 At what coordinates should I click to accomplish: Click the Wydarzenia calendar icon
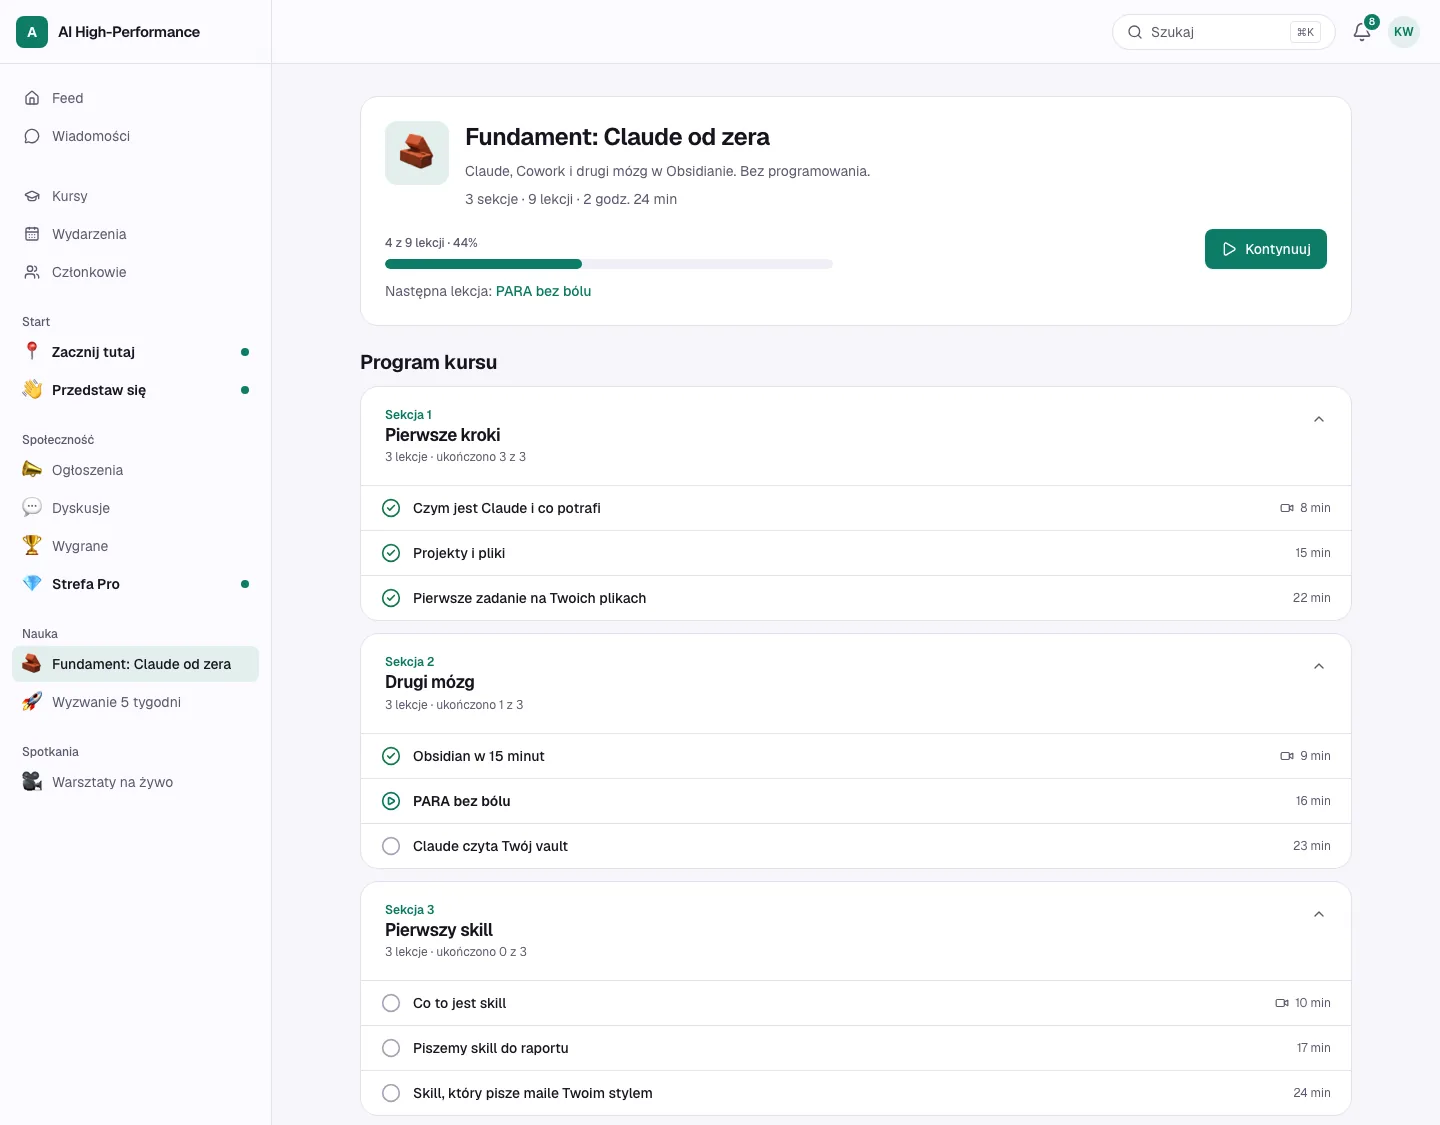coord(32,234)
